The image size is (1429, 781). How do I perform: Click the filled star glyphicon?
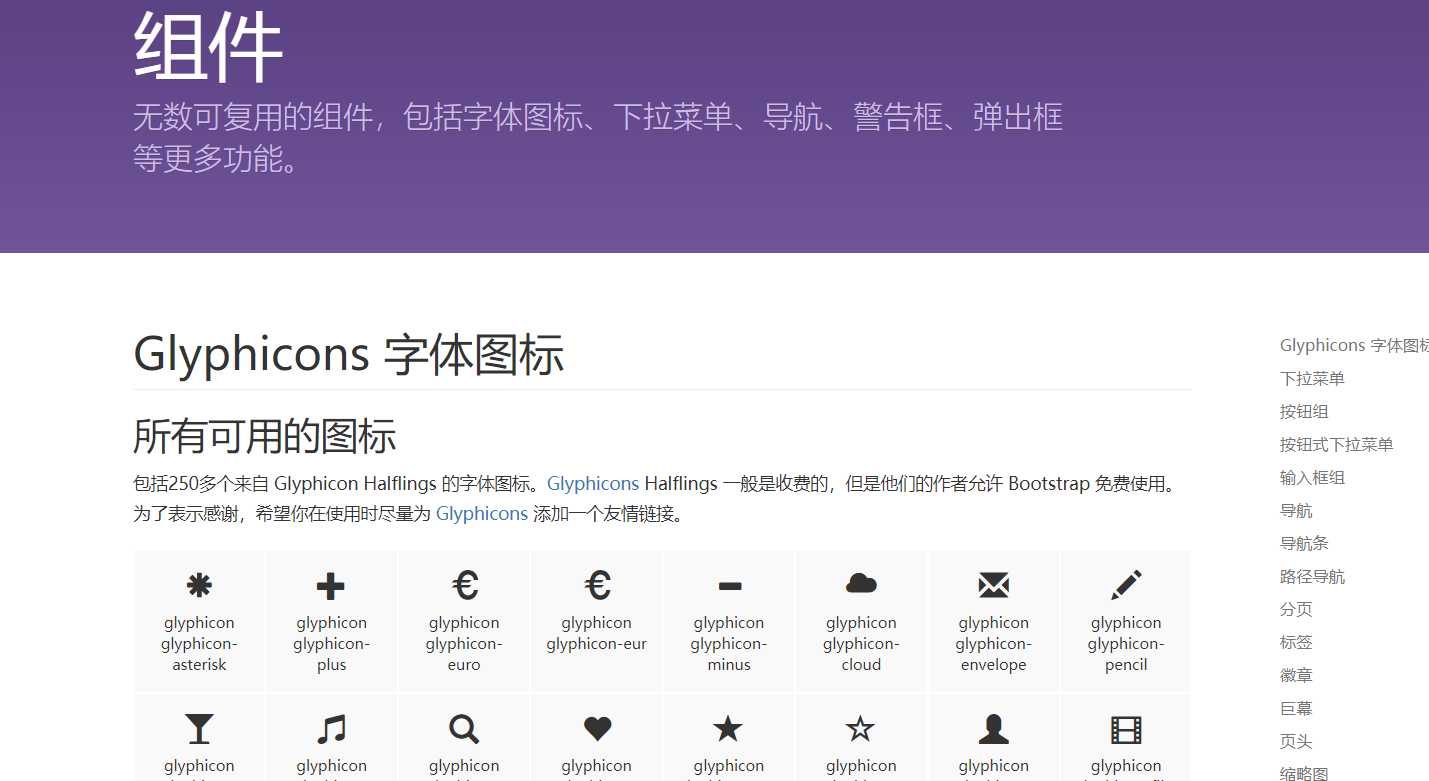(x=728, y=728)
